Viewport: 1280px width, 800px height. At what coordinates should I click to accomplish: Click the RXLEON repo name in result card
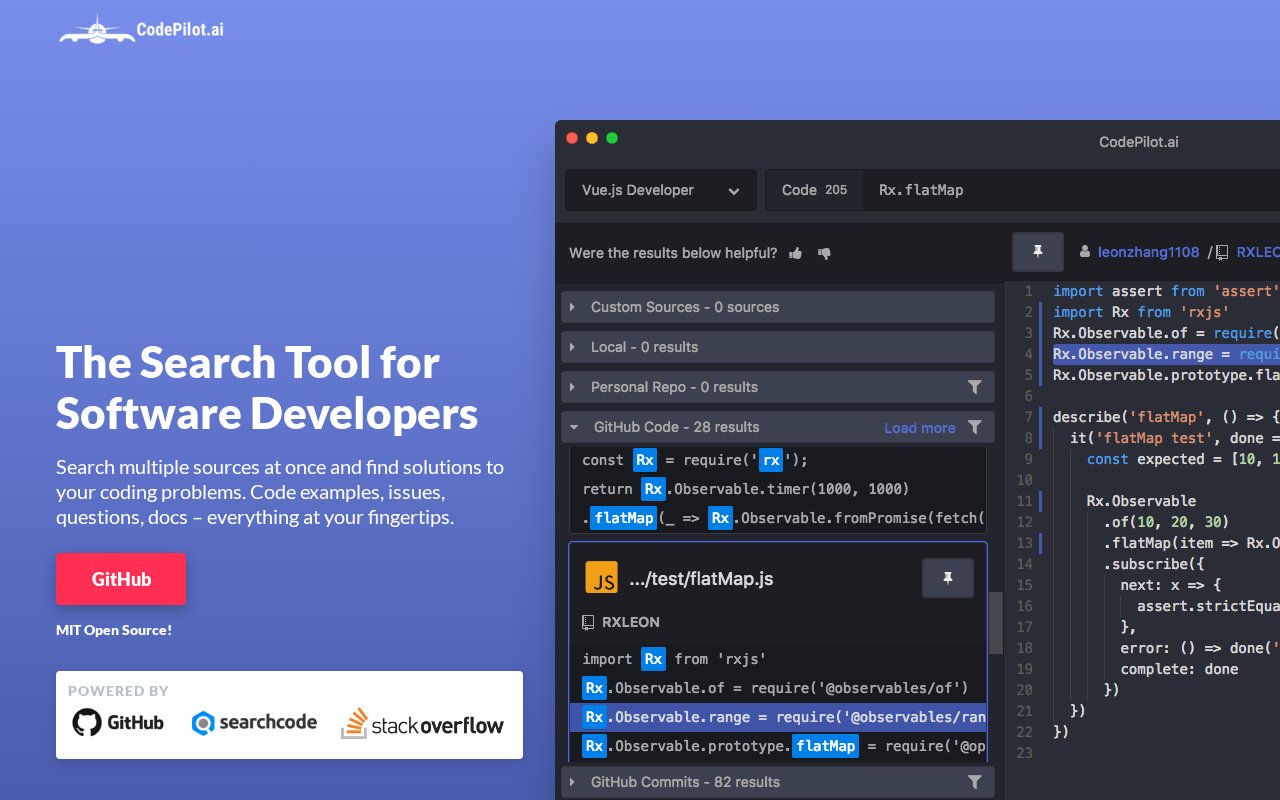pyautogui.click(x=631, y=622)
